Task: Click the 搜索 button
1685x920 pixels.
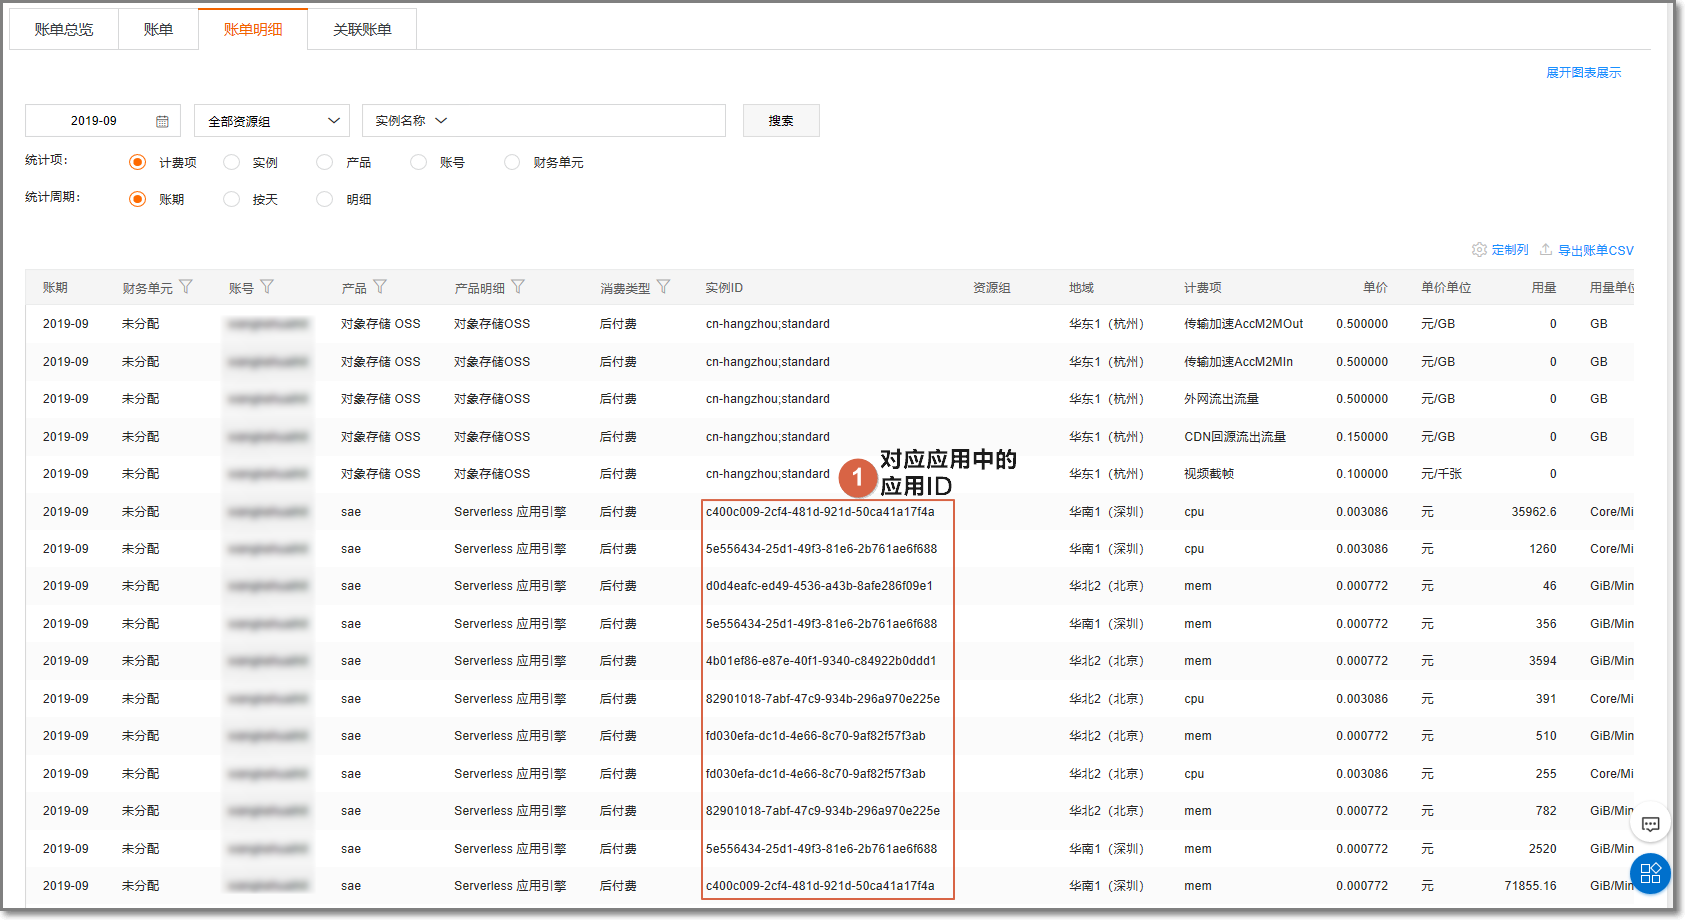Action: pyautogui.click(x=781, y=121)
